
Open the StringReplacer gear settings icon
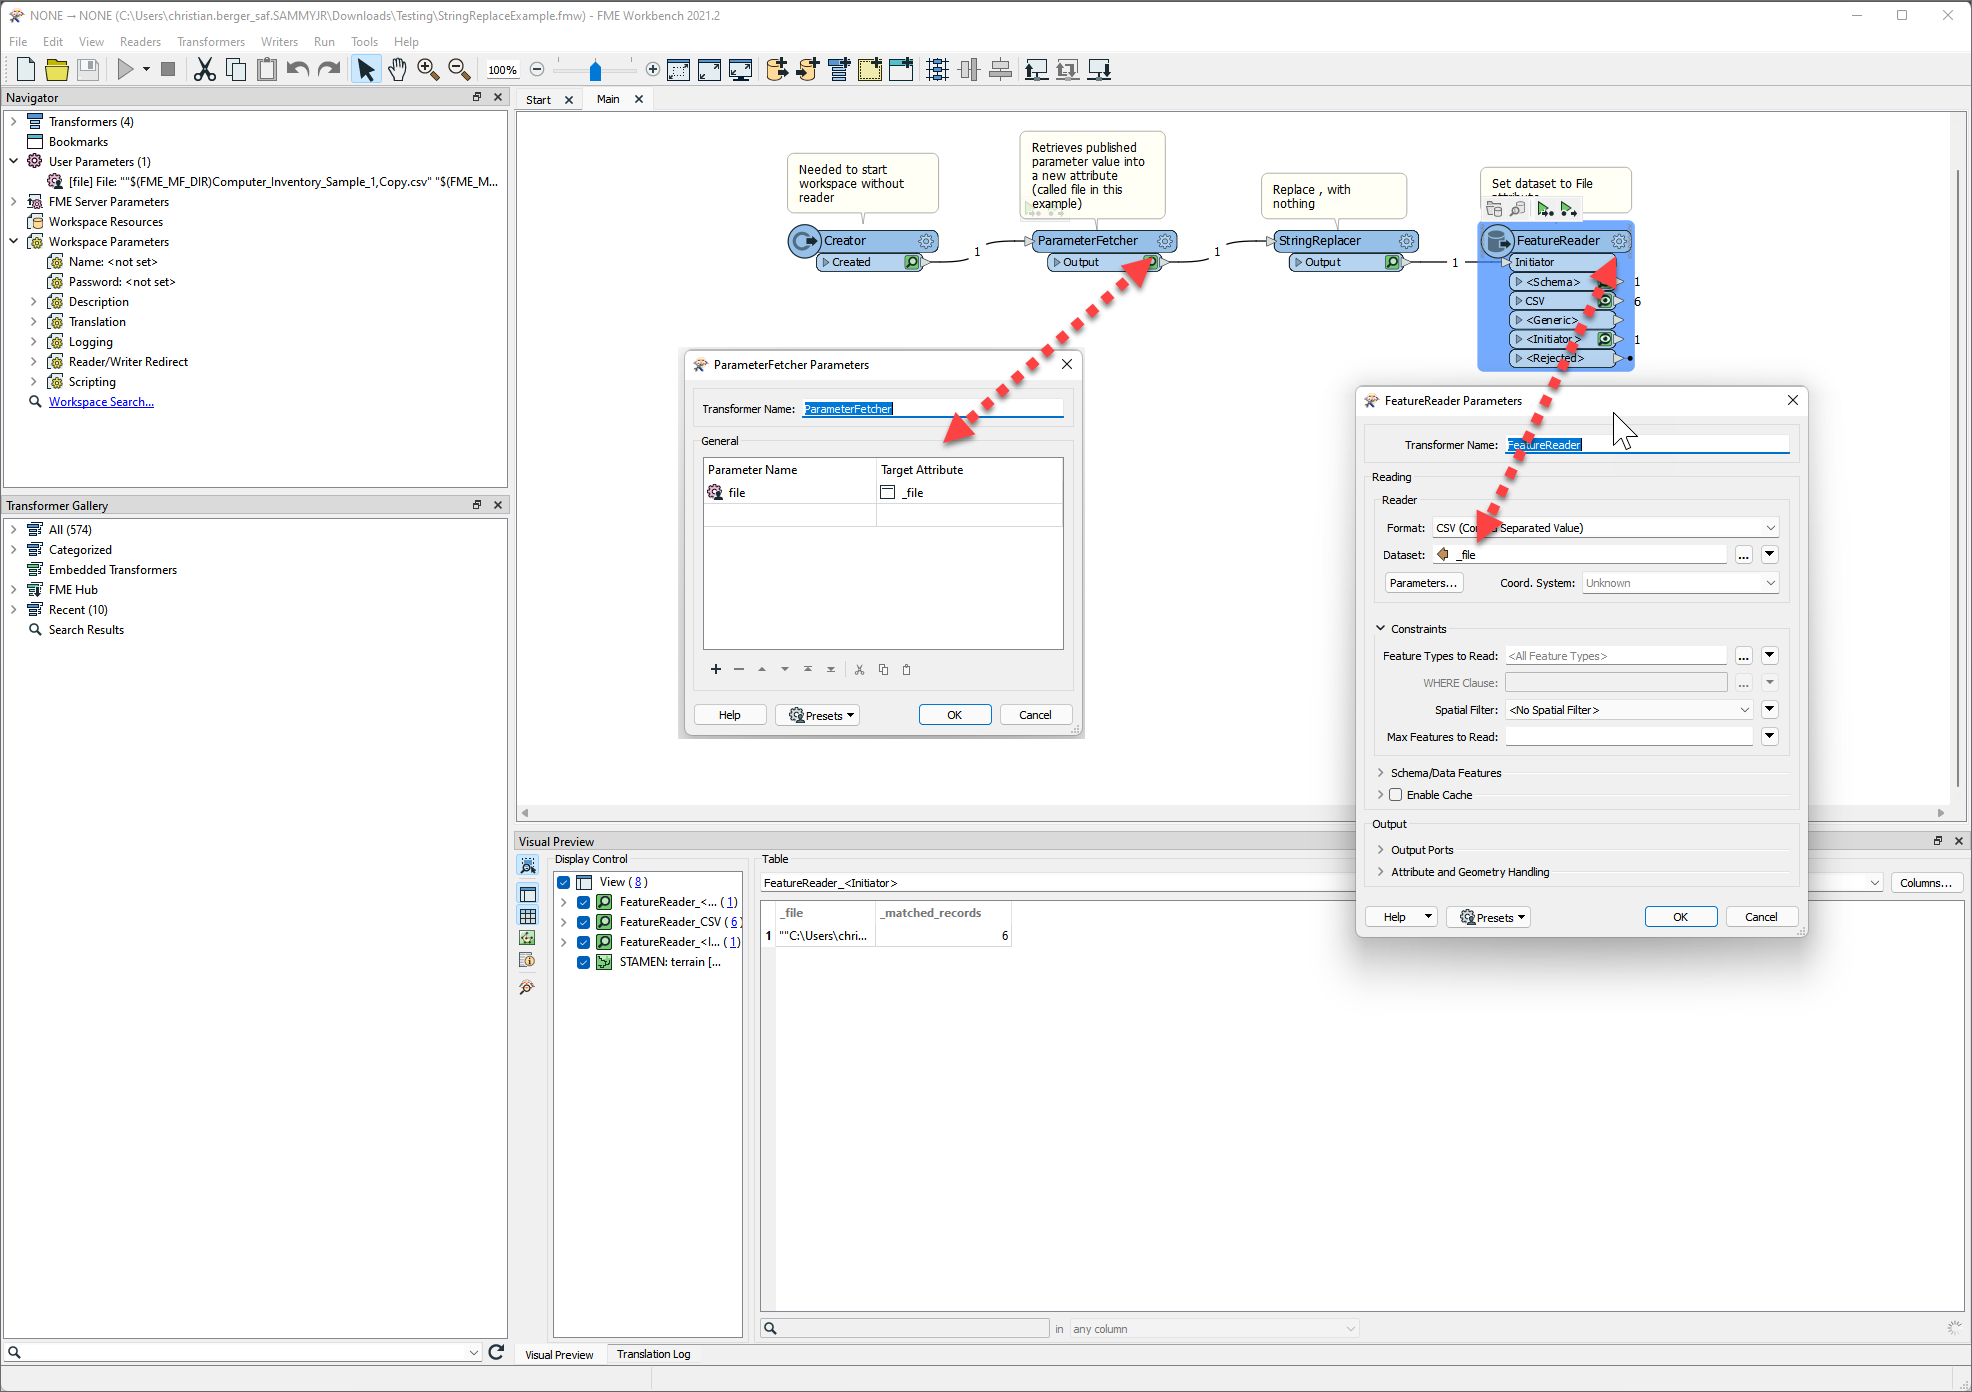click(x=1407, y=241)
